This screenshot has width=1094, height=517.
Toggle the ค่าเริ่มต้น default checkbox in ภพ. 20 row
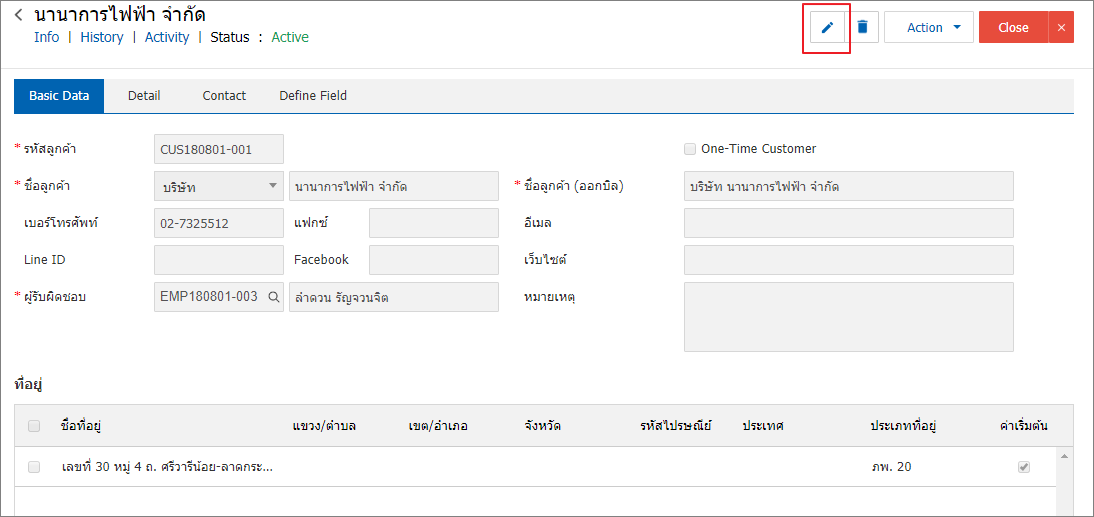pyautogui.click(x=1024, y=467)
